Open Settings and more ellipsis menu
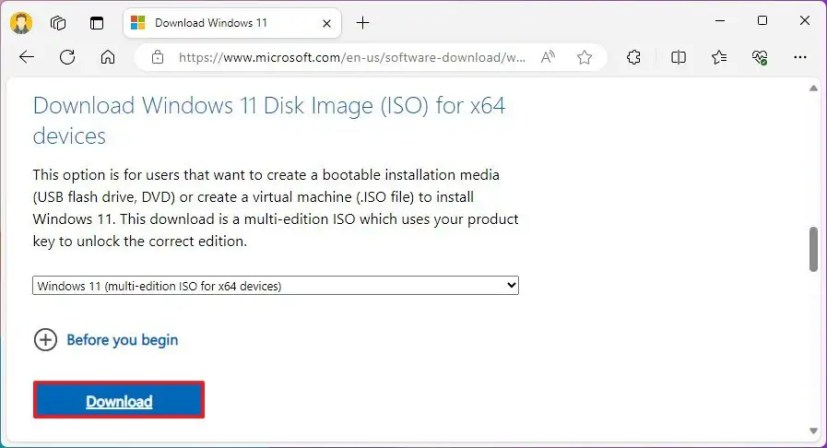The height and width of the screenshot is (448, 827). [800, 57]
